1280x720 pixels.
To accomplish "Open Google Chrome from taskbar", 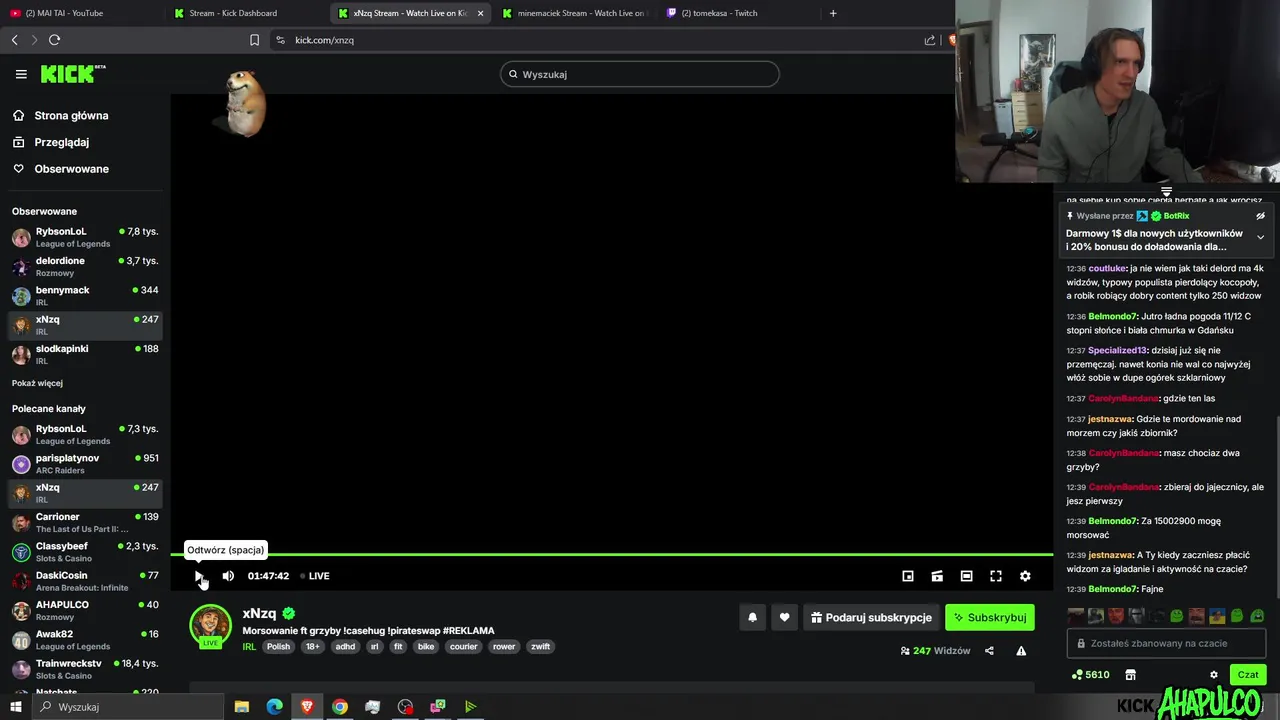I will [340, 707].
